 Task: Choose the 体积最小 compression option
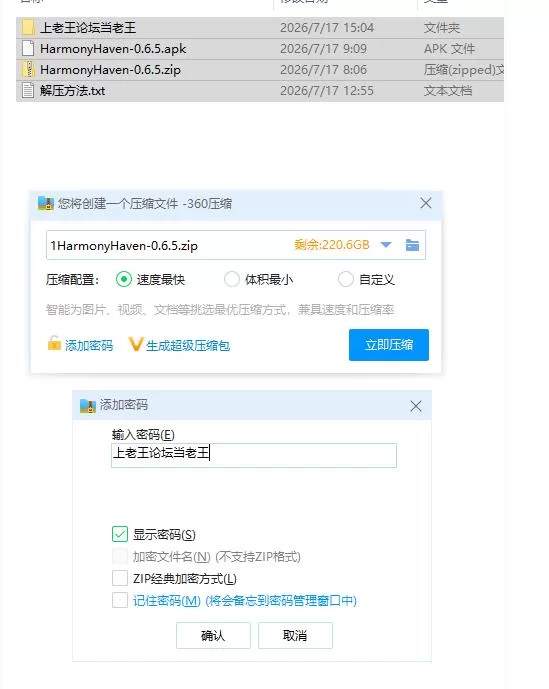point(232,279)
